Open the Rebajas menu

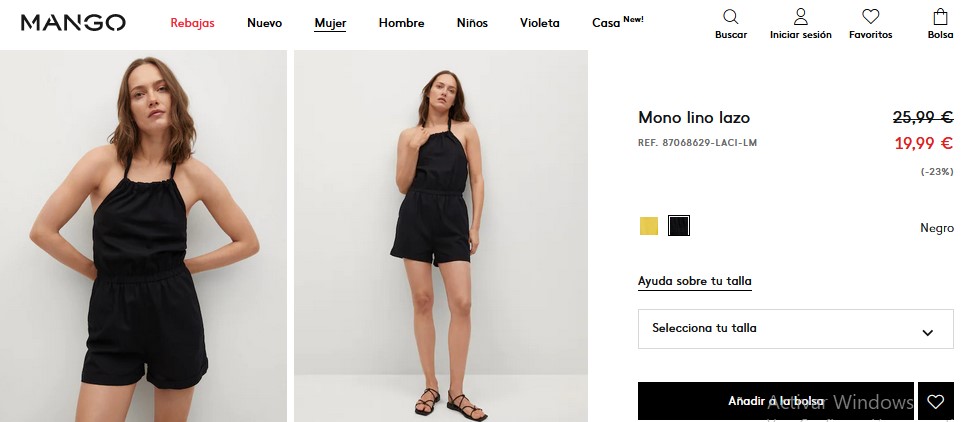pyautogui.click(x=192, y=23)
